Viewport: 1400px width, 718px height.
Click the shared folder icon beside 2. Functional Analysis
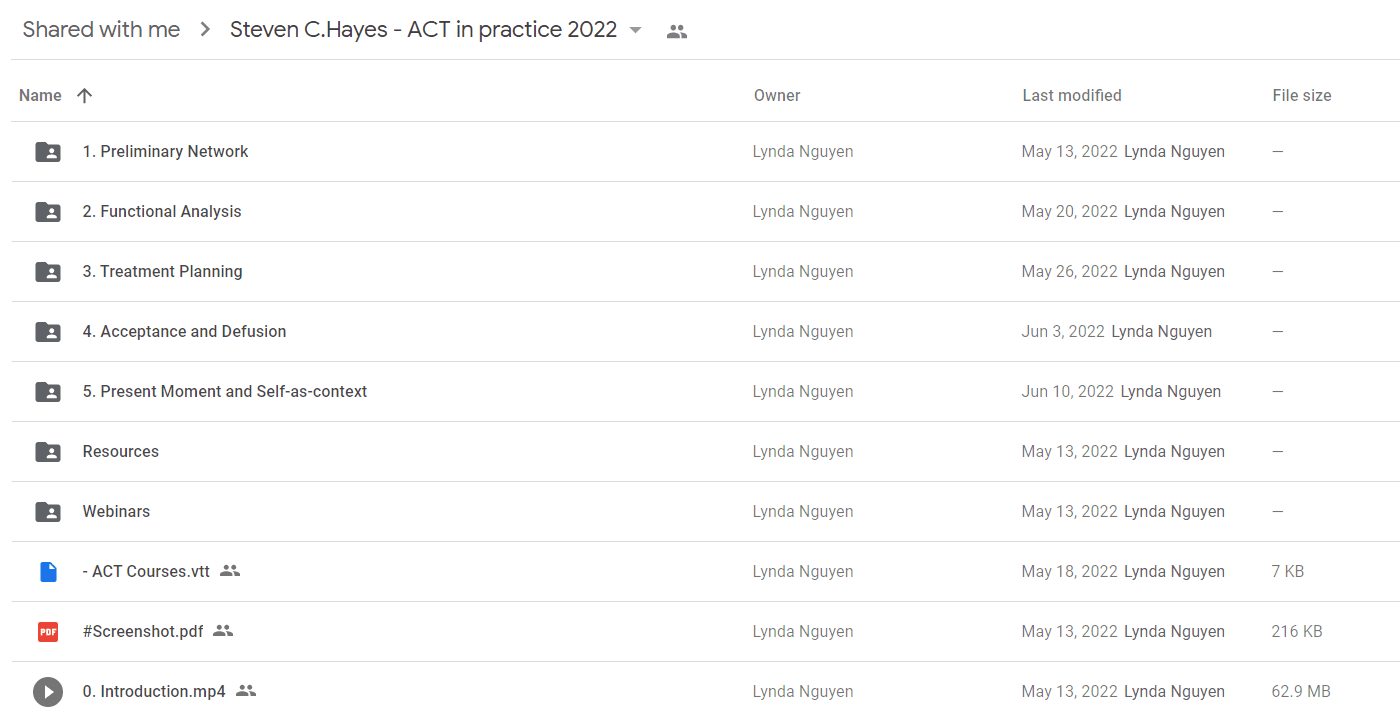pos(48,212)
